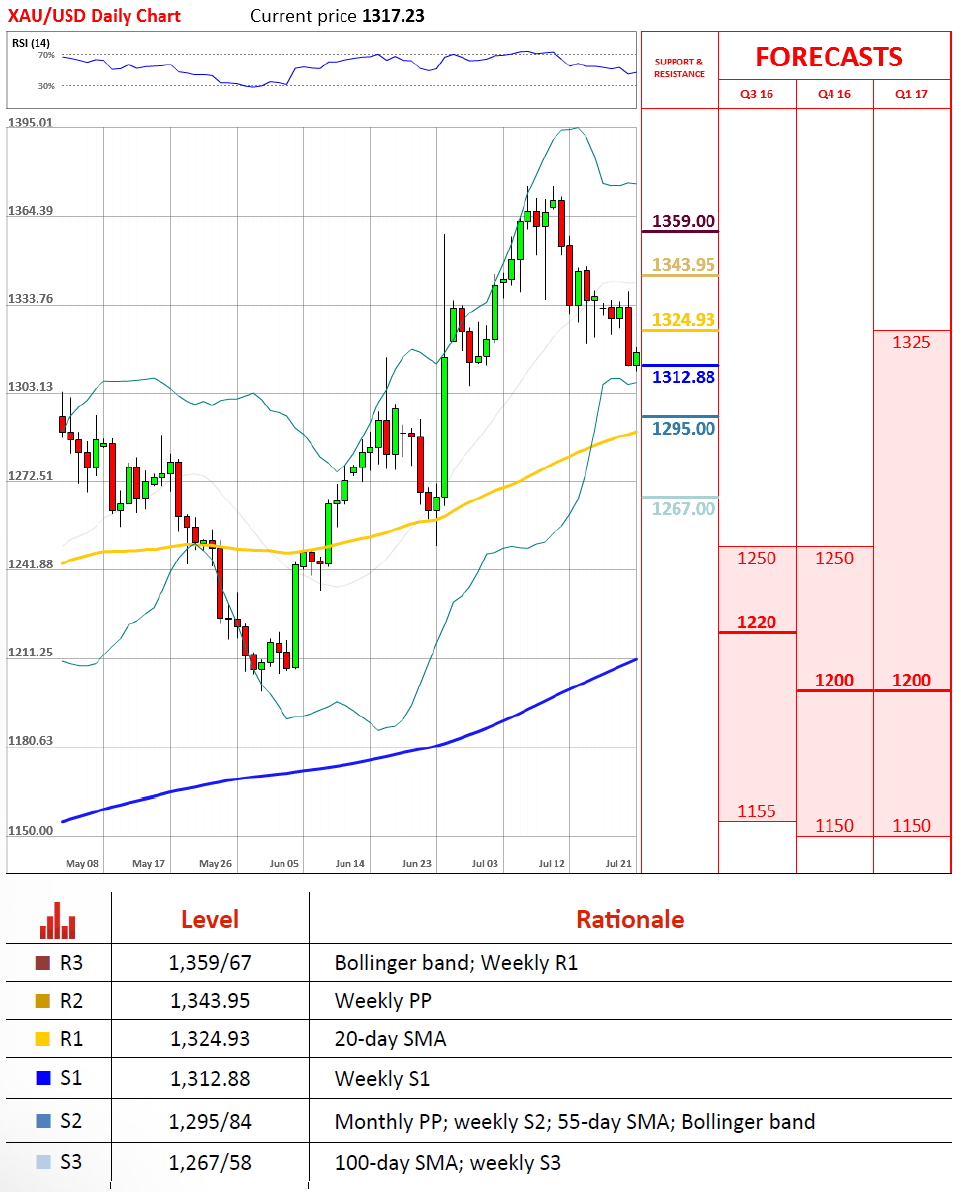Click the 1312.88 support level
The width and height of the screenshot is (961, 1192).
pos(683,377)
